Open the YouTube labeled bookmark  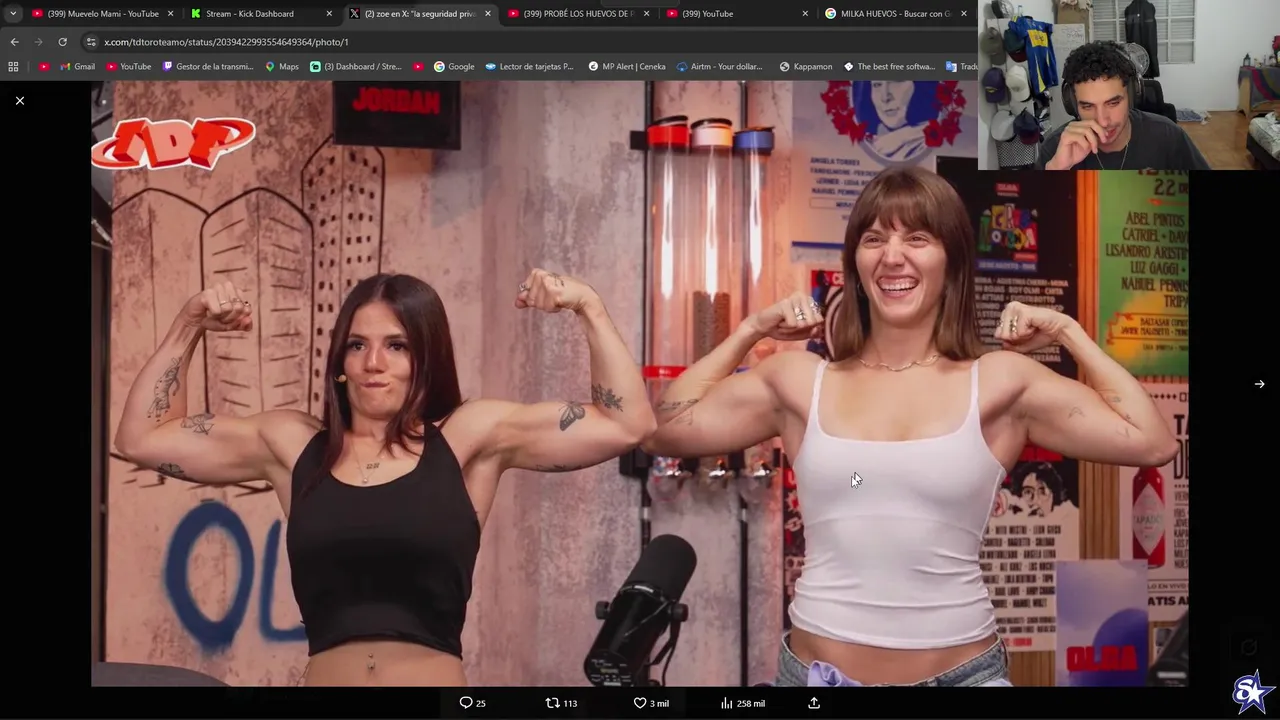click(128, 67)
